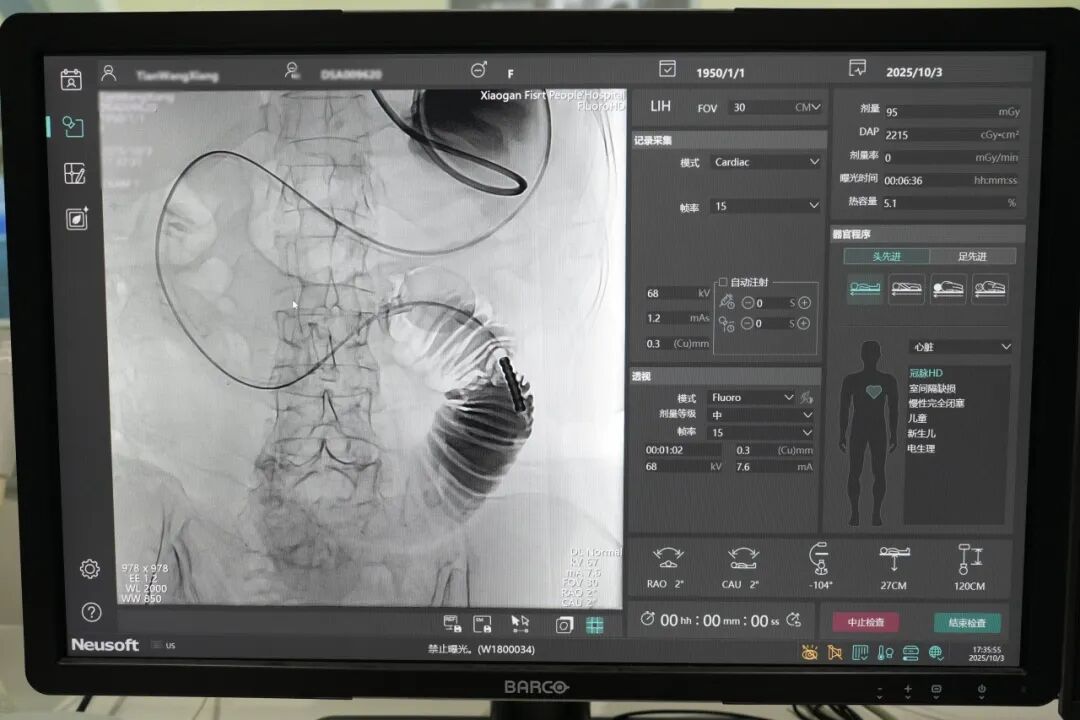The image size is (1080, 720).
Task: Select the 头先进 orientation toggle
Action: tap(887, 257)
